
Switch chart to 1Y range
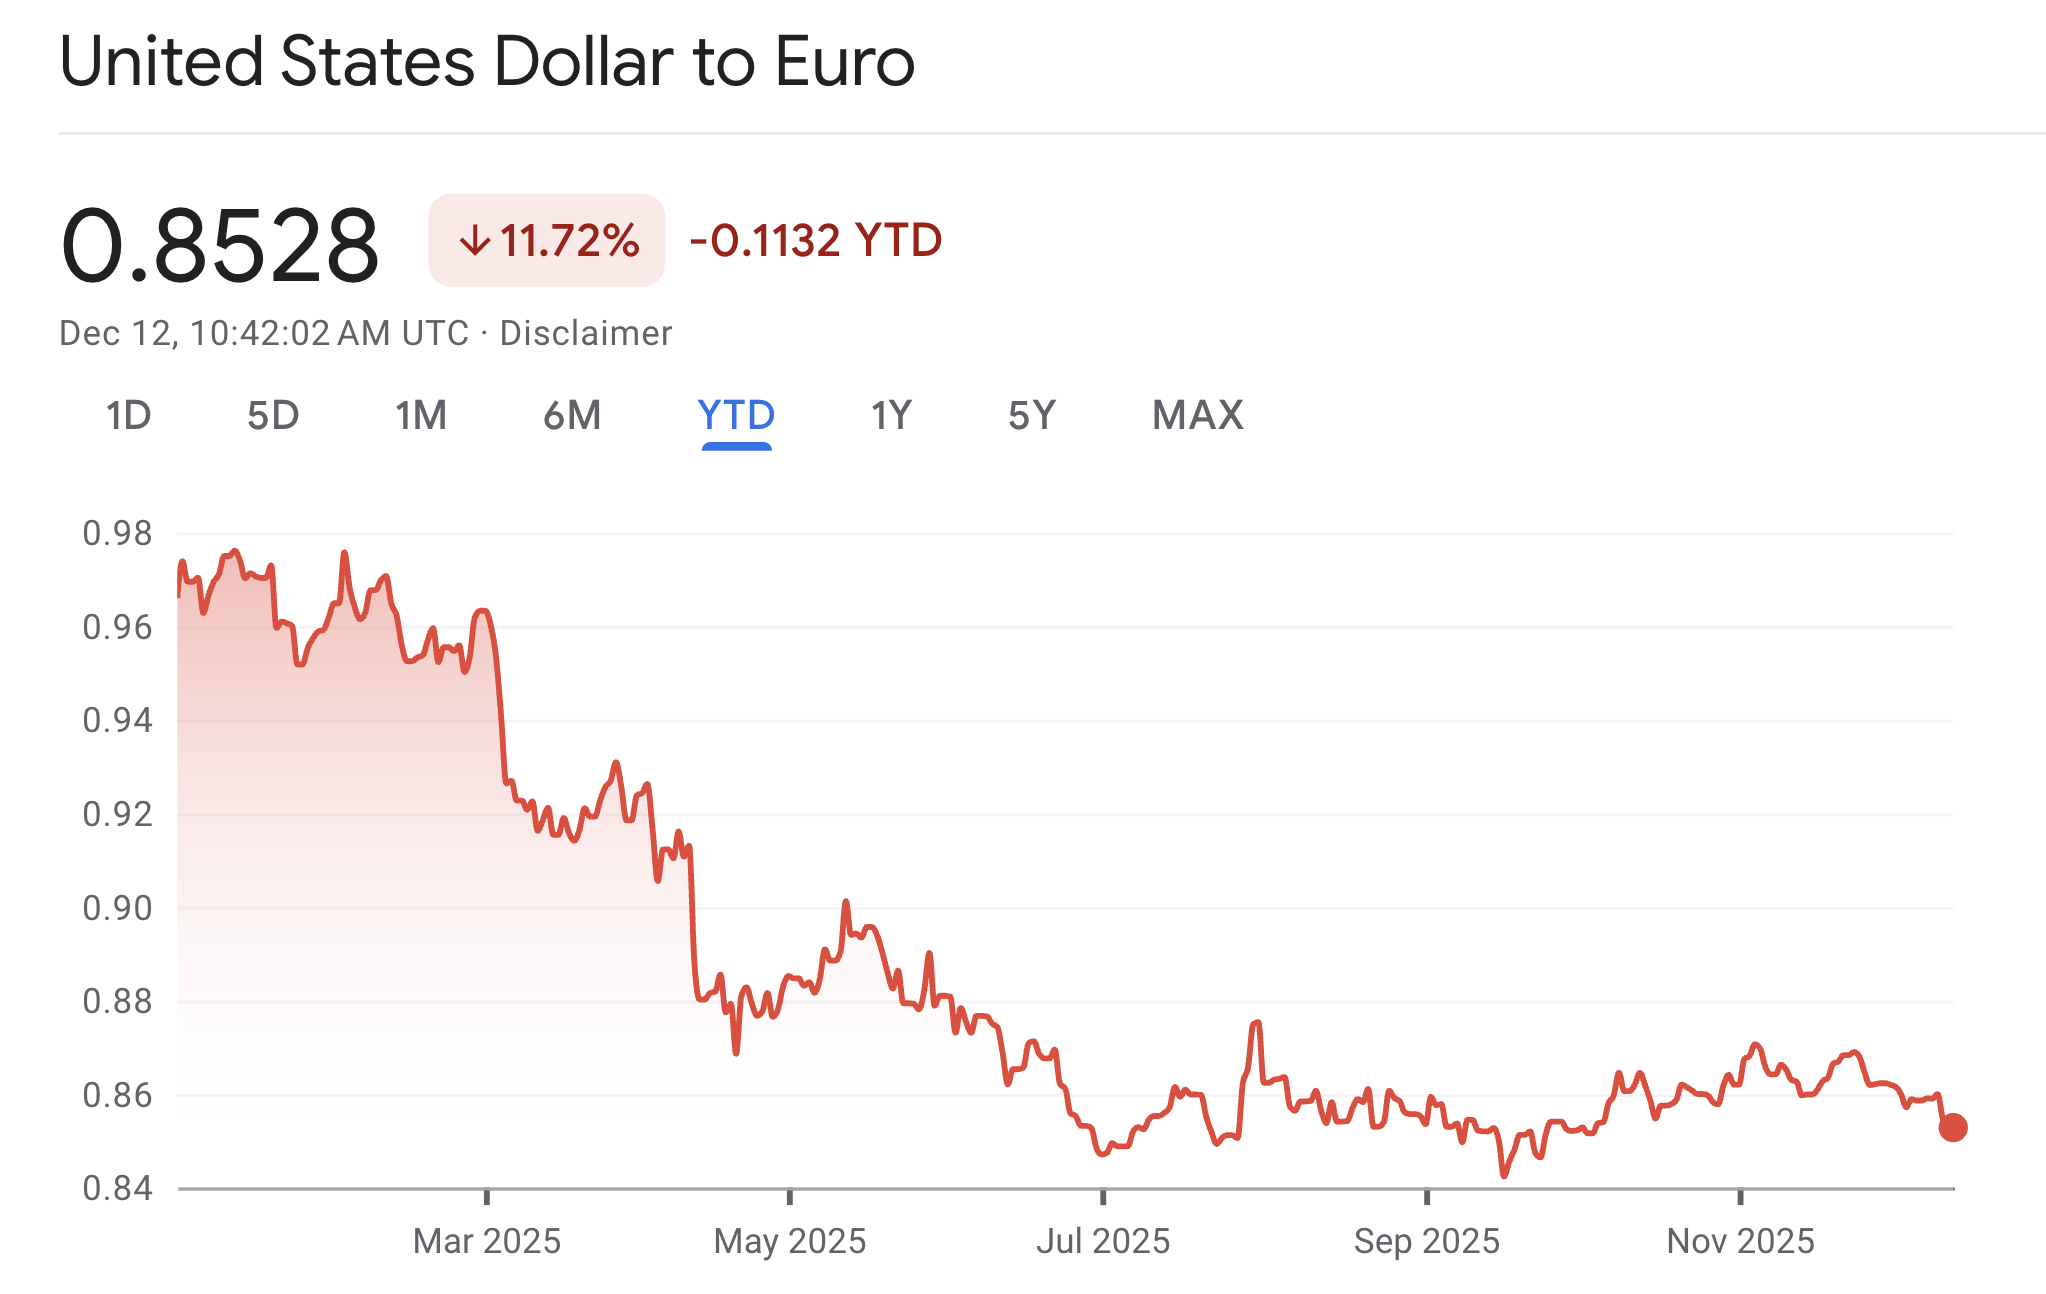click(891, 415)
